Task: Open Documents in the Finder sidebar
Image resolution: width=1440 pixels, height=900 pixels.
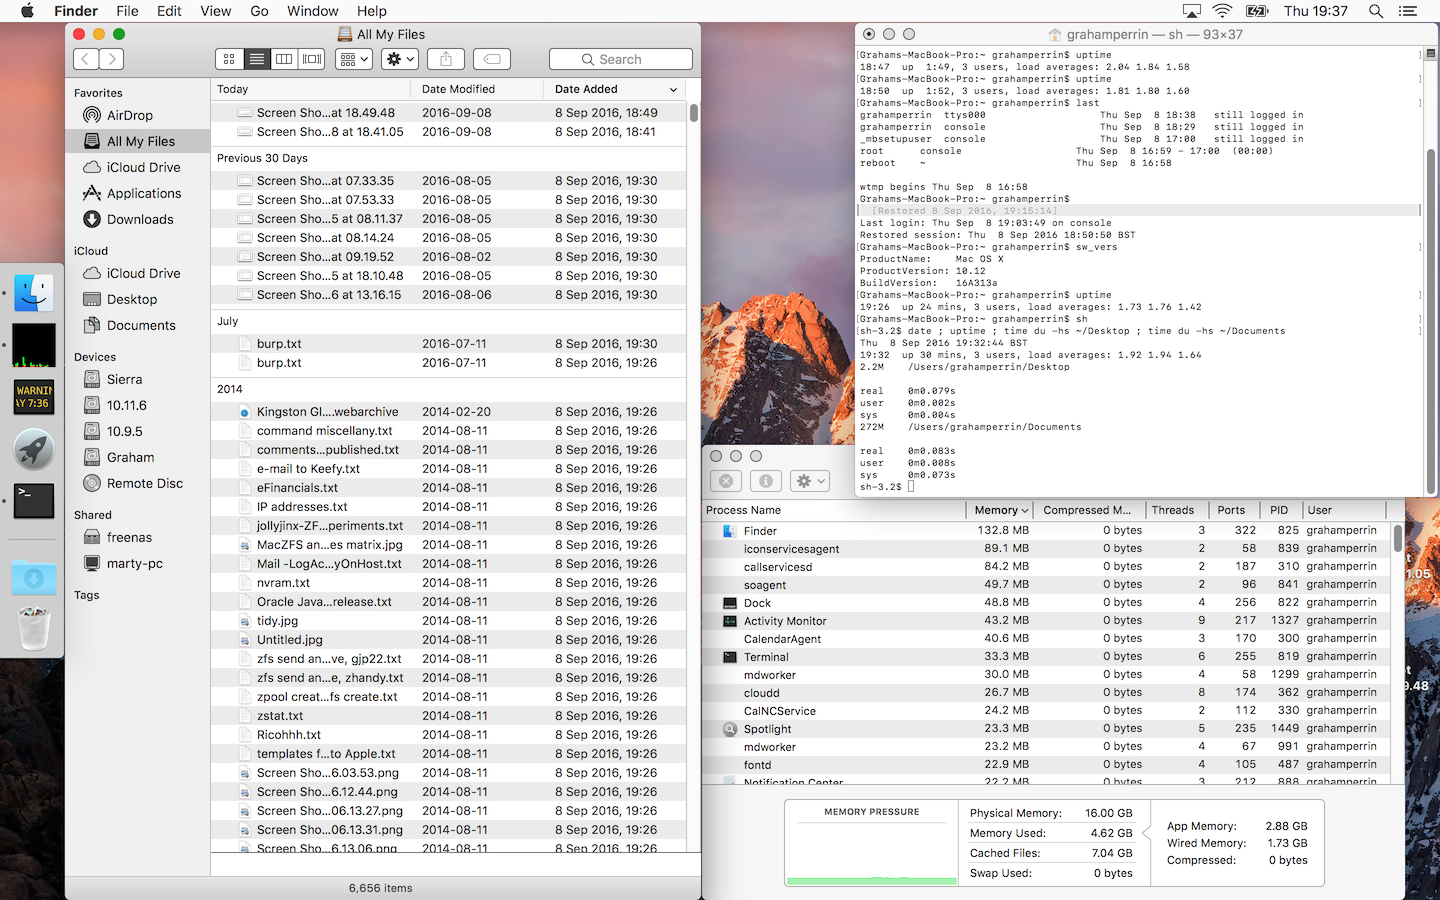Action: click(x=138, y=325)
